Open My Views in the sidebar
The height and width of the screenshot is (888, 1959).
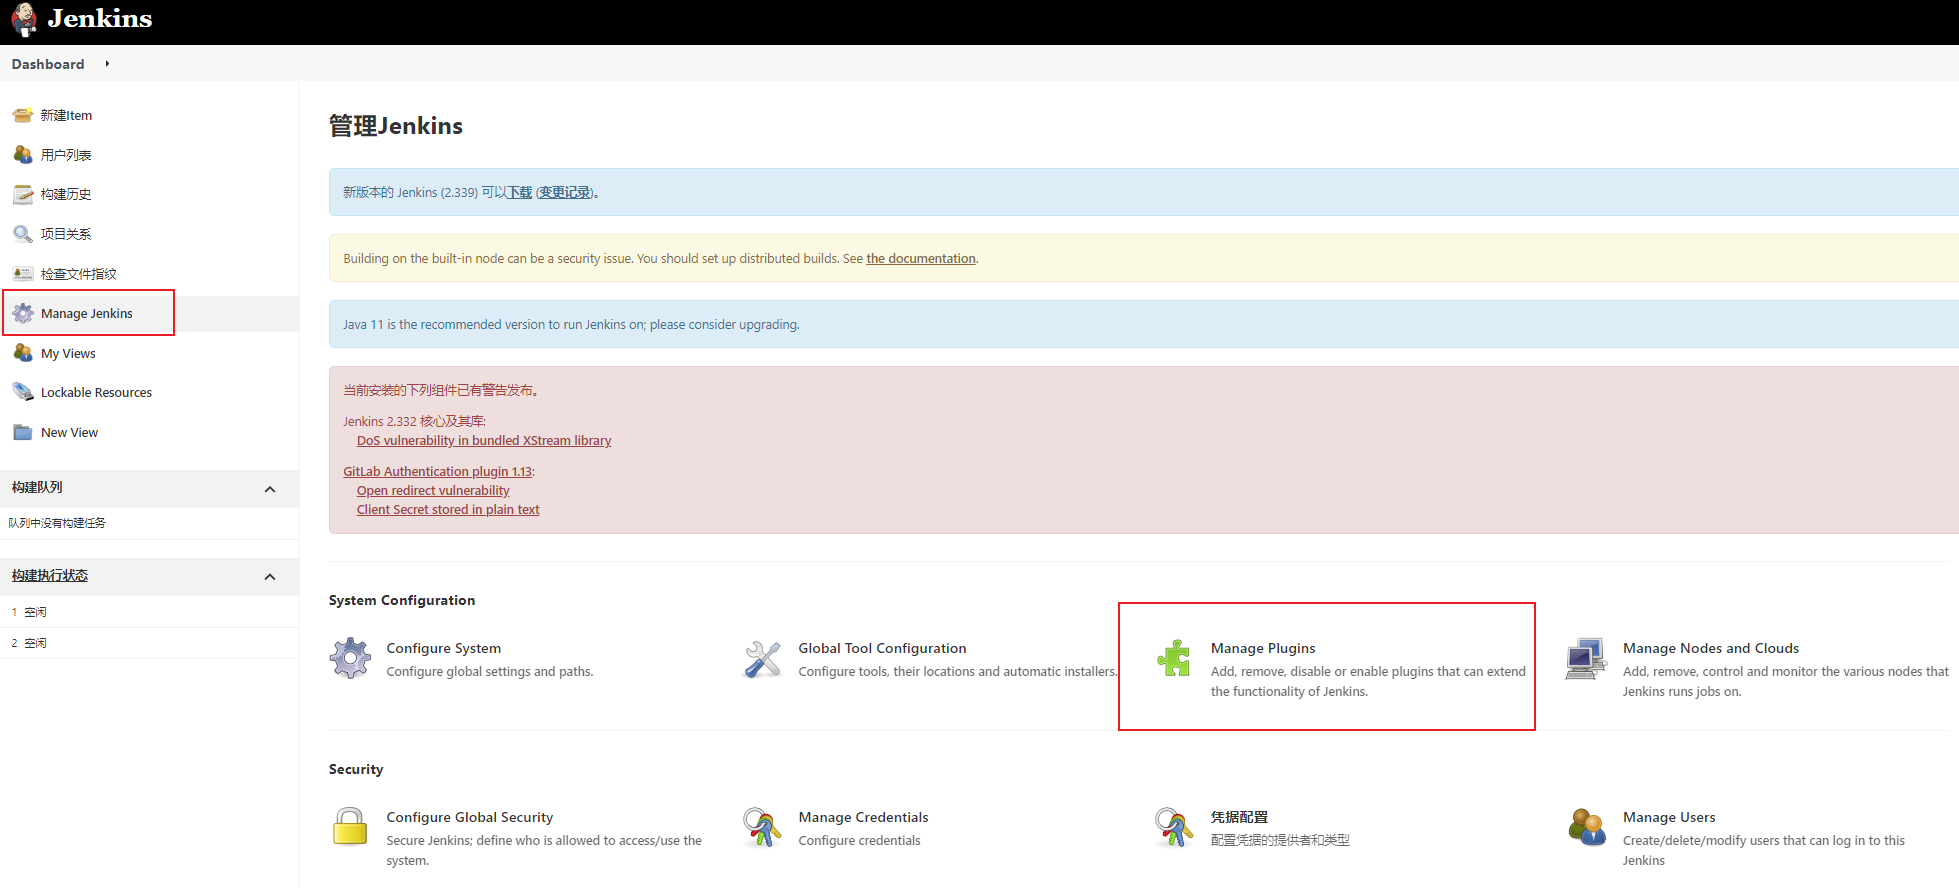pyautogui.click(x=68, y=353)
